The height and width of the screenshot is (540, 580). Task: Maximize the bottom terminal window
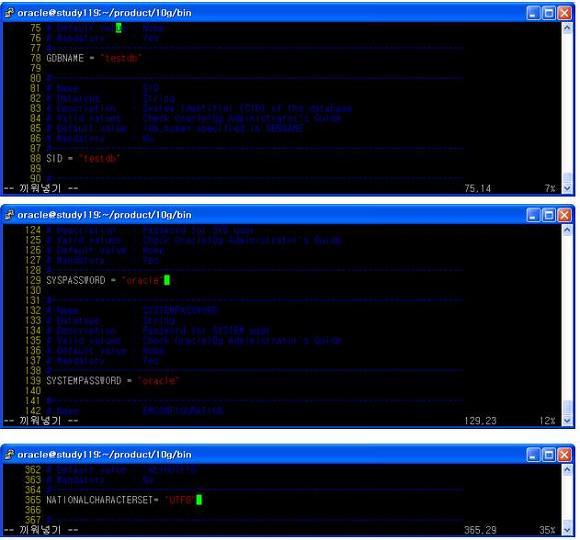point(549,455)
